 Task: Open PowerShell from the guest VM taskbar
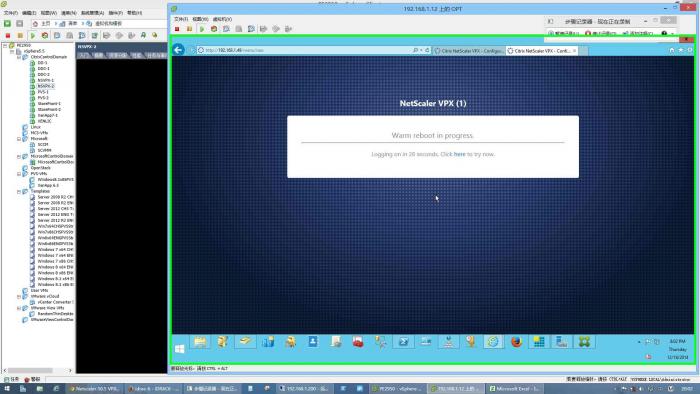click(403, 342)
